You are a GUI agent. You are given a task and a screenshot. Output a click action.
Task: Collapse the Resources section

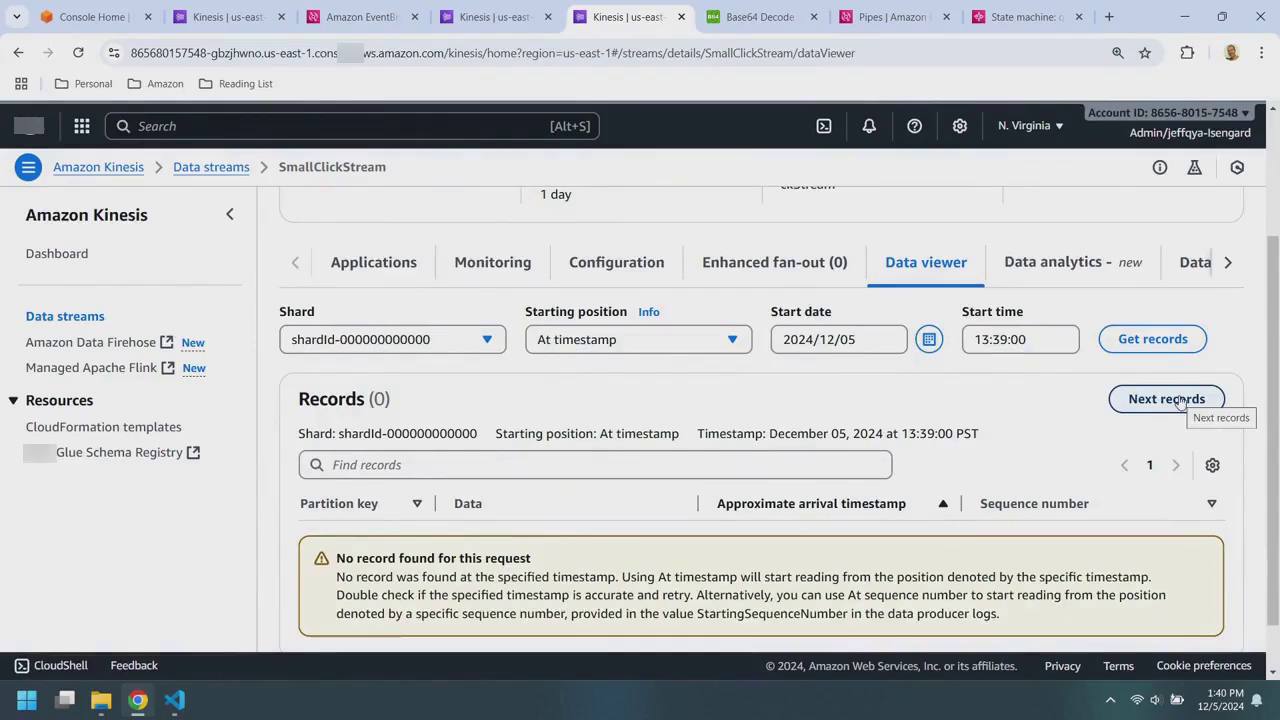coord(13,400)
